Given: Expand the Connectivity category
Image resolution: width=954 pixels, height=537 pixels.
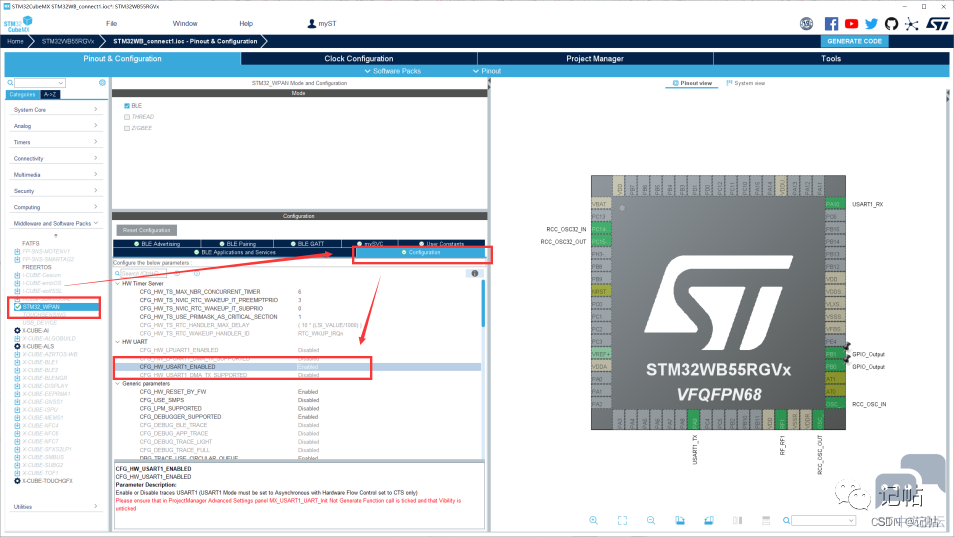Looking at the screenshot, I should [x=55, y=159].
